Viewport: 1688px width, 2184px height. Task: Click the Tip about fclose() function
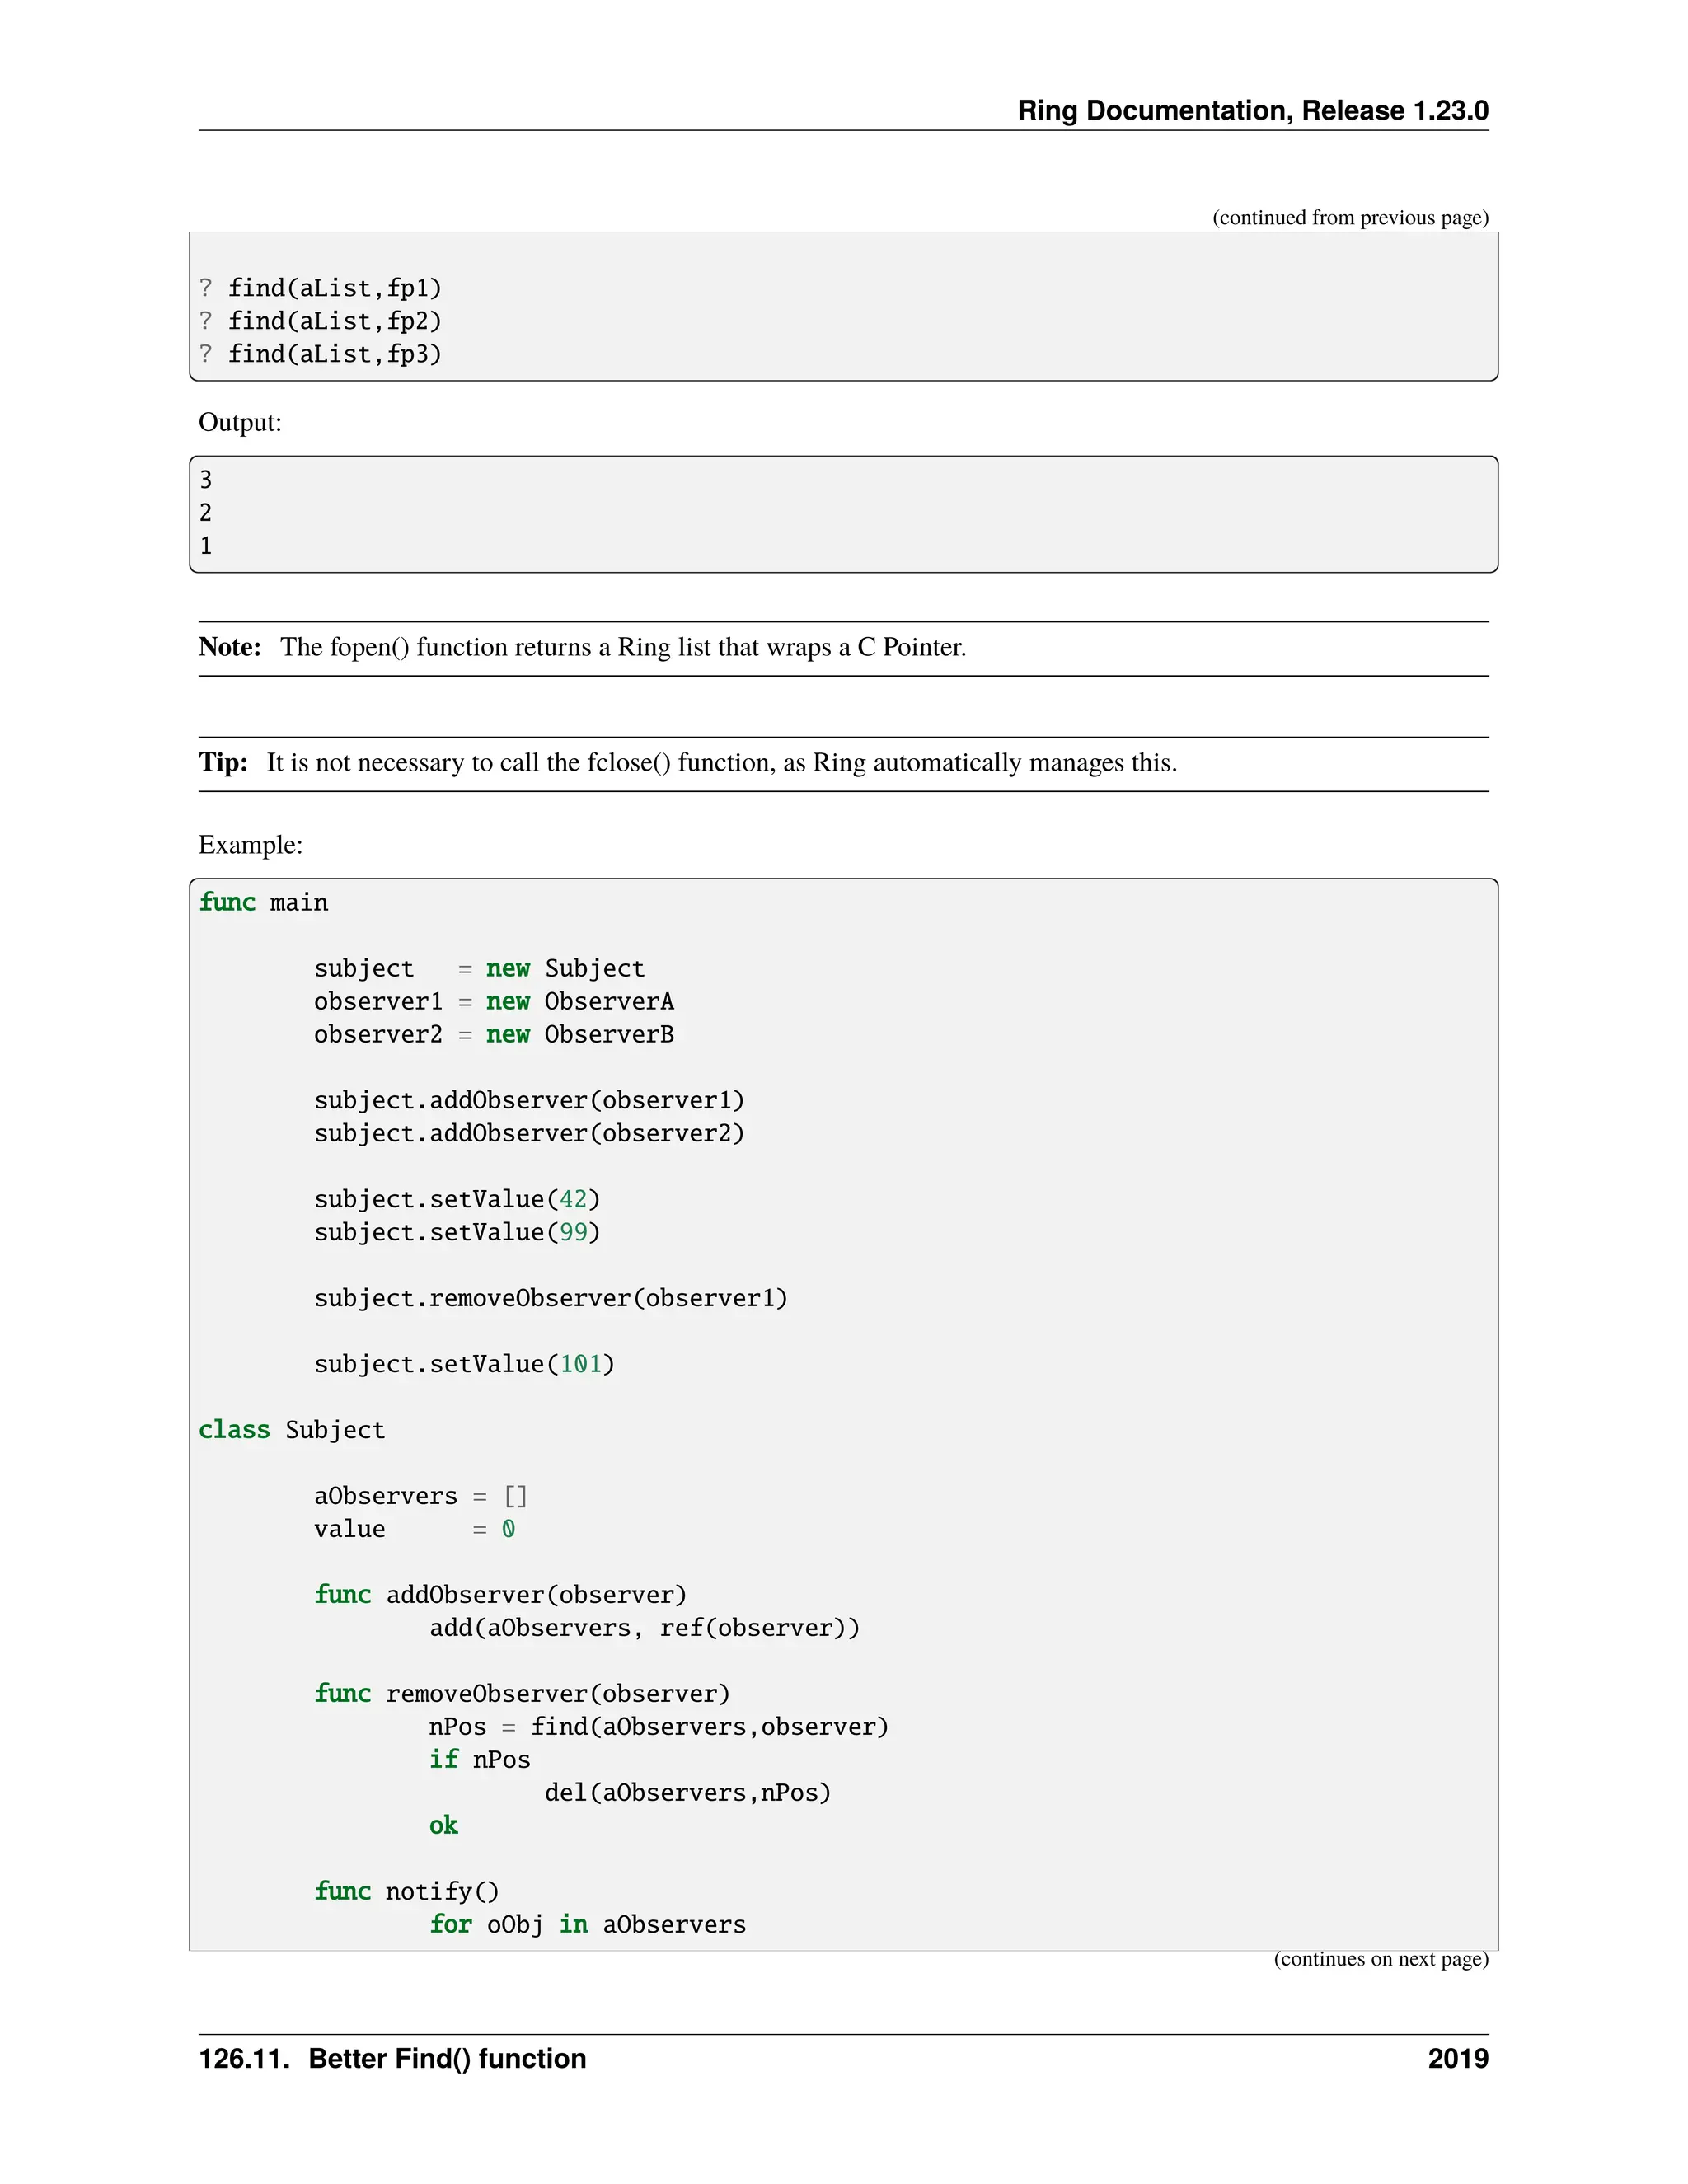click(x=688, y=763)
